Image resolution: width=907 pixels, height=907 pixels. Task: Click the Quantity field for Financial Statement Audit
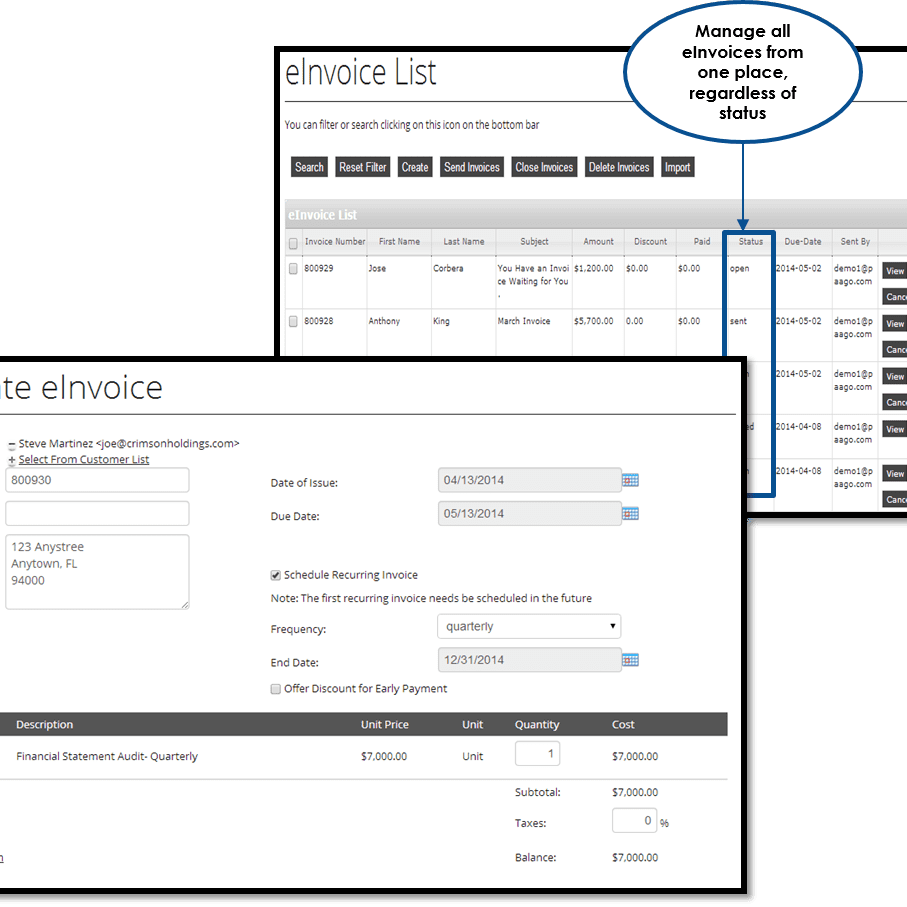click(537, 753)
